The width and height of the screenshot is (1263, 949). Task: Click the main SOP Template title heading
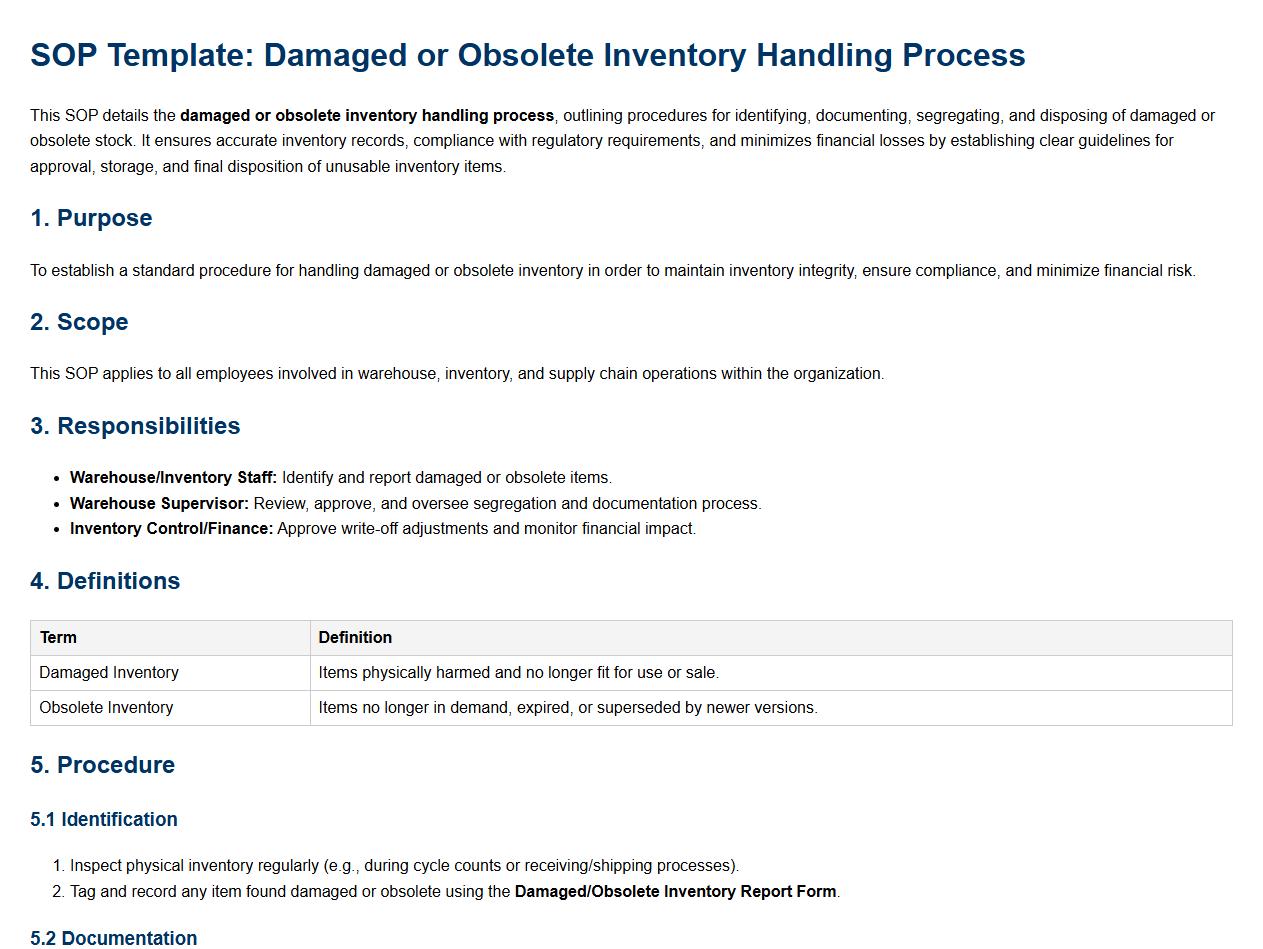pyautogui.click(x=527, y=55)
